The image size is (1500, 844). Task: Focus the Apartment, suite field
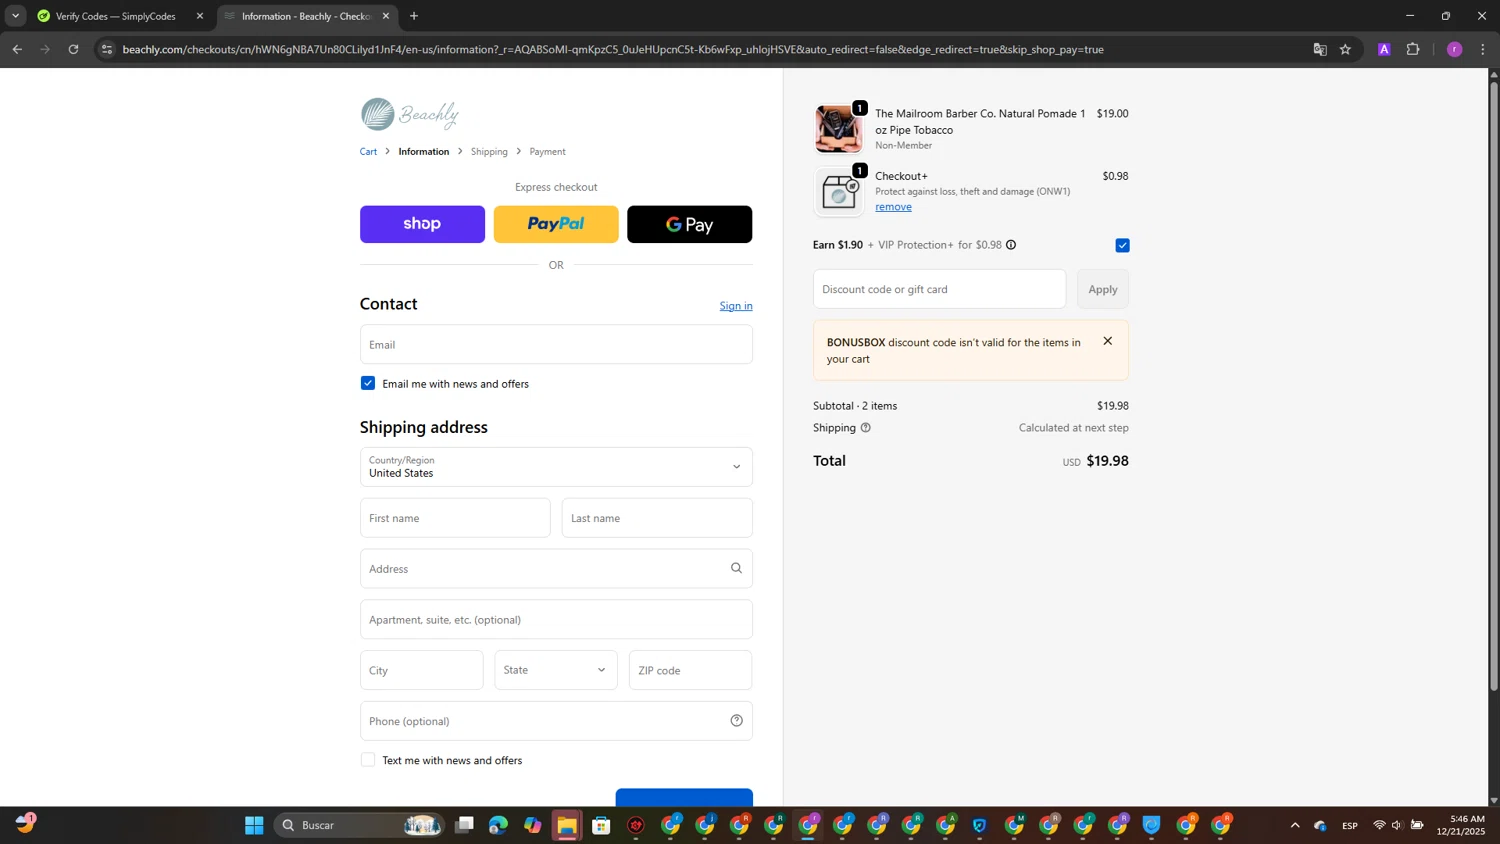click(556, 619)
